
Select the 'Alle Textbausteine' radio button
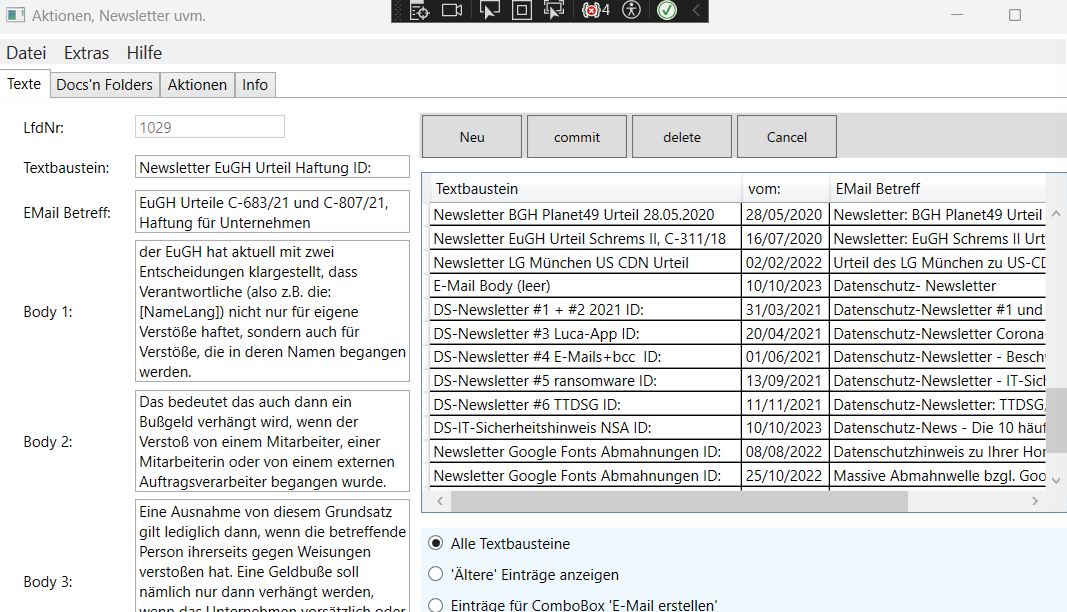point(435,543)
